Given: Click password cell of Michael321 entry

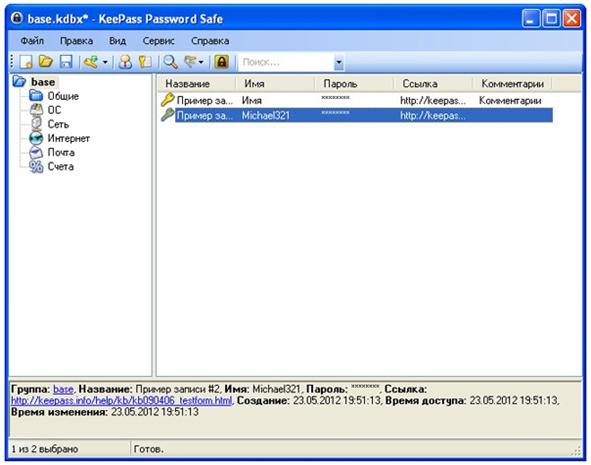Looking at the screenshot, I should point(335,114).
